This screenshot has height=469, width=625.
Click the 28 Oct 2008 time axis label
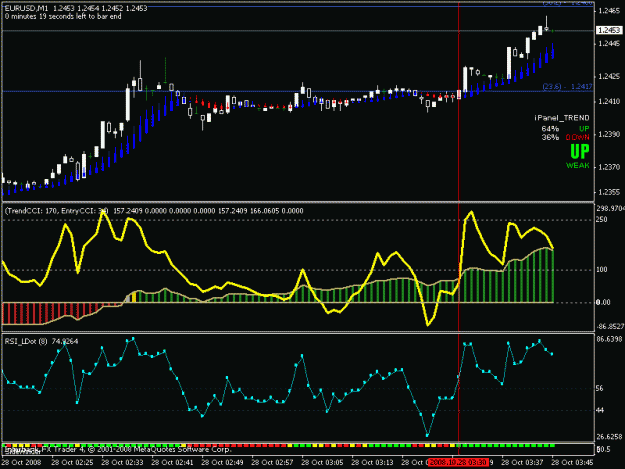point(22,463)
